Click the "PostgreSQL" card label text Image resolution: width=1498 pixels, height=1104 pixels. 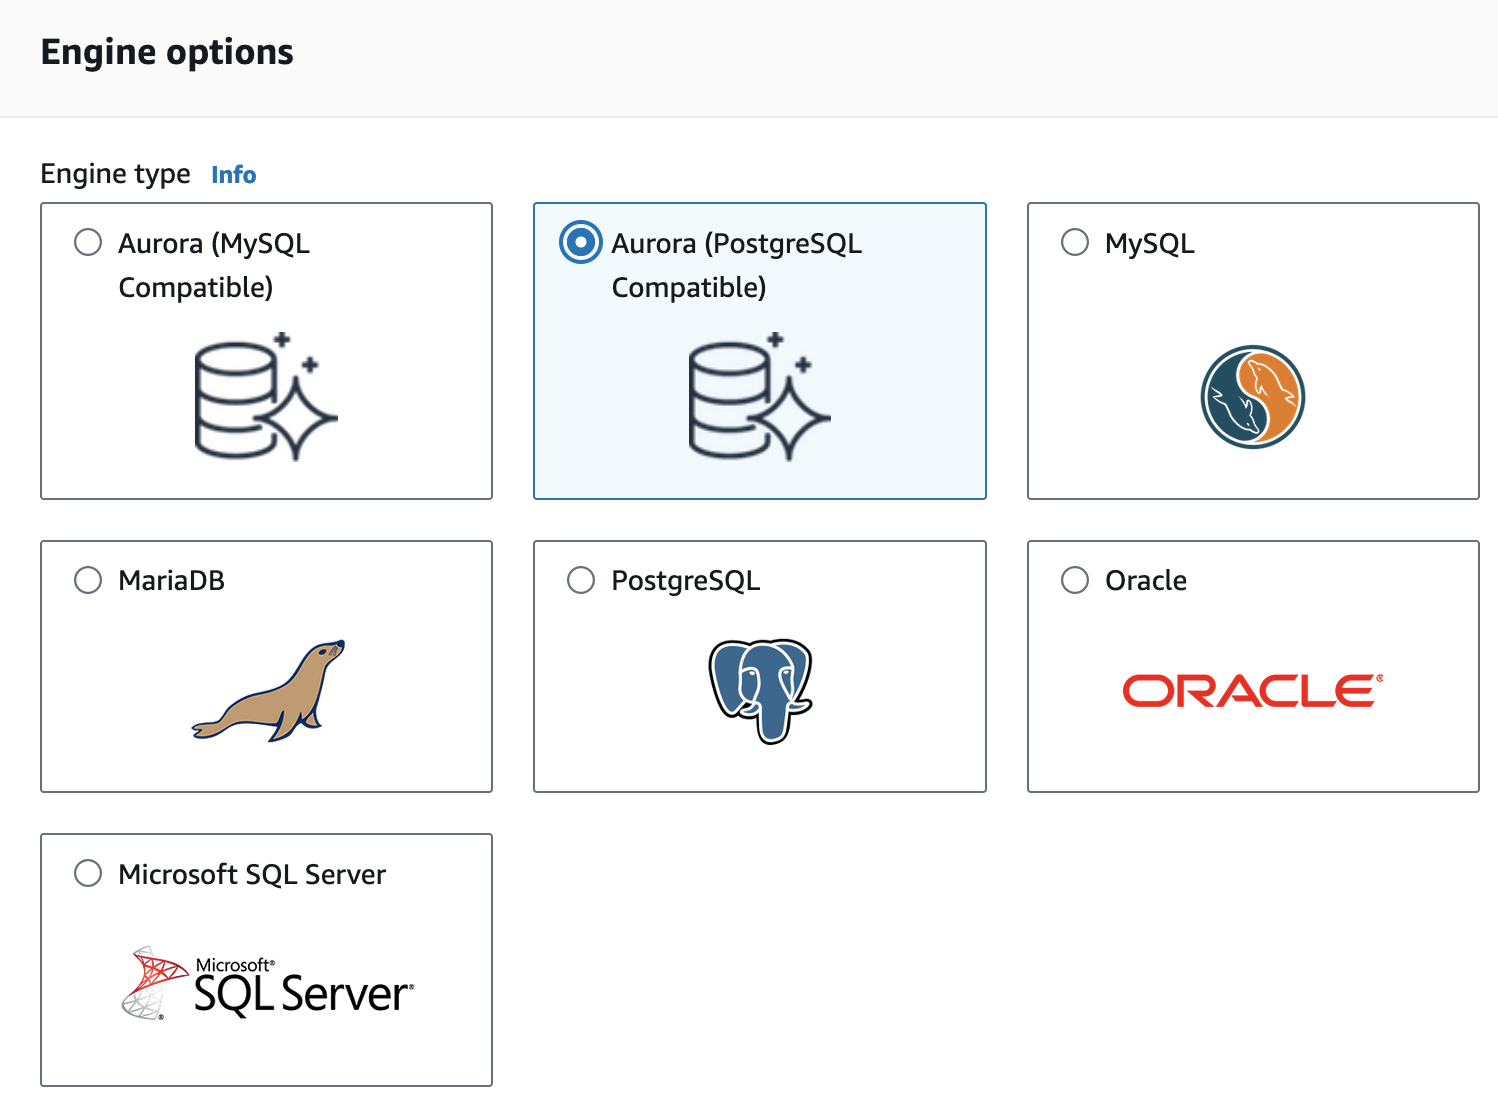click(686, 581)
